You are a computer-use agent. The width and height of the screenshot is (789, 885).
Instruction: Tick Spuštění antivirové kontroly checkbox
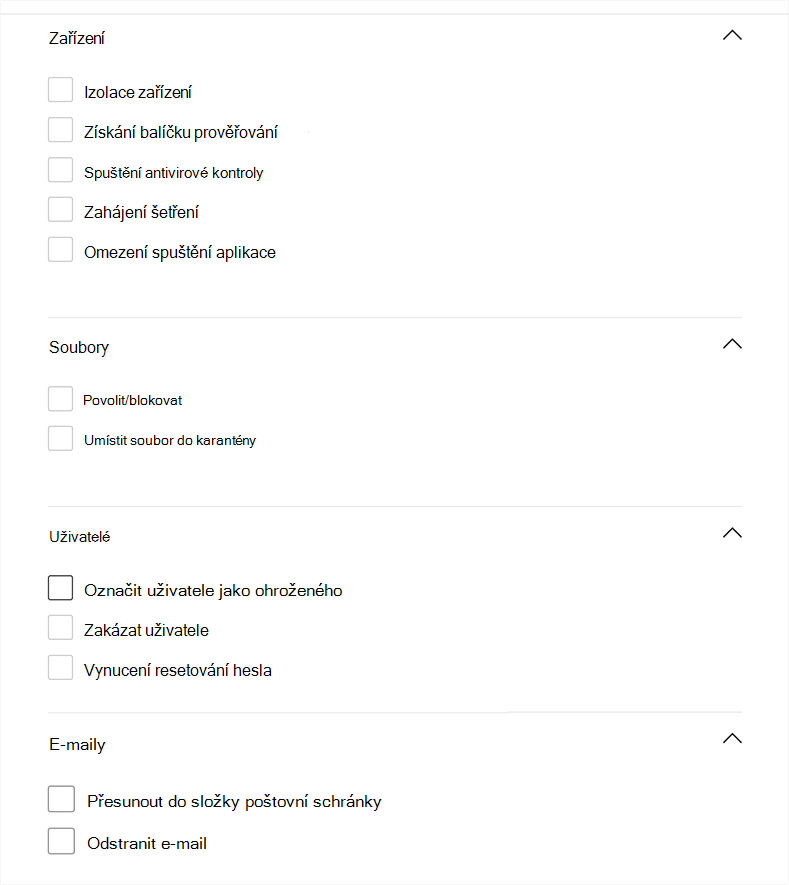click(61, 170)
